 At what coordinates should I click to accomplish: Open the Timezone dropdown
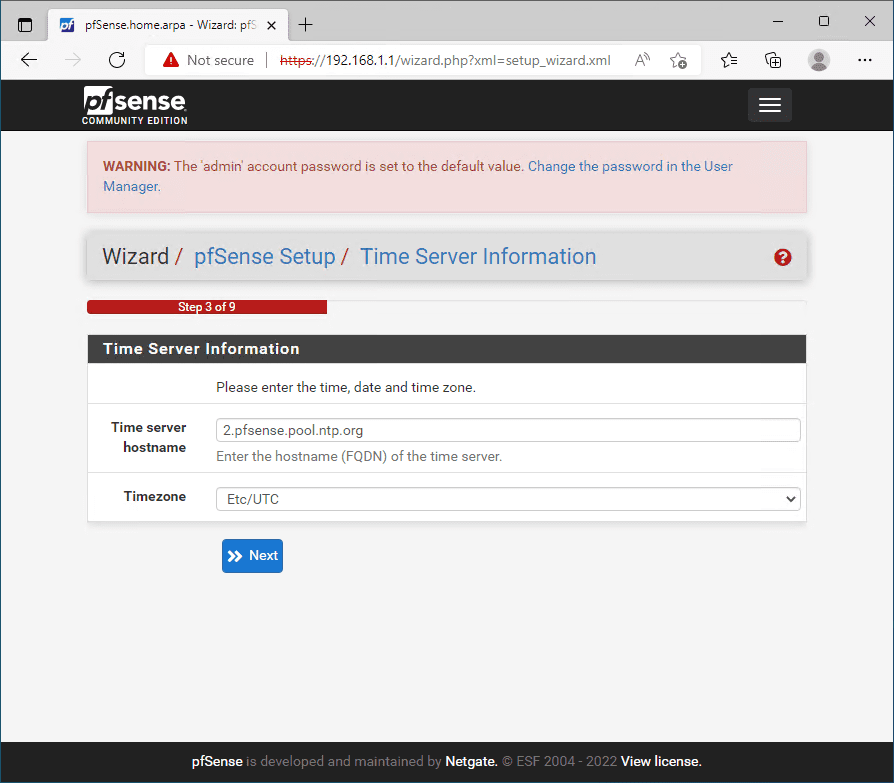[x=508, y=498]
